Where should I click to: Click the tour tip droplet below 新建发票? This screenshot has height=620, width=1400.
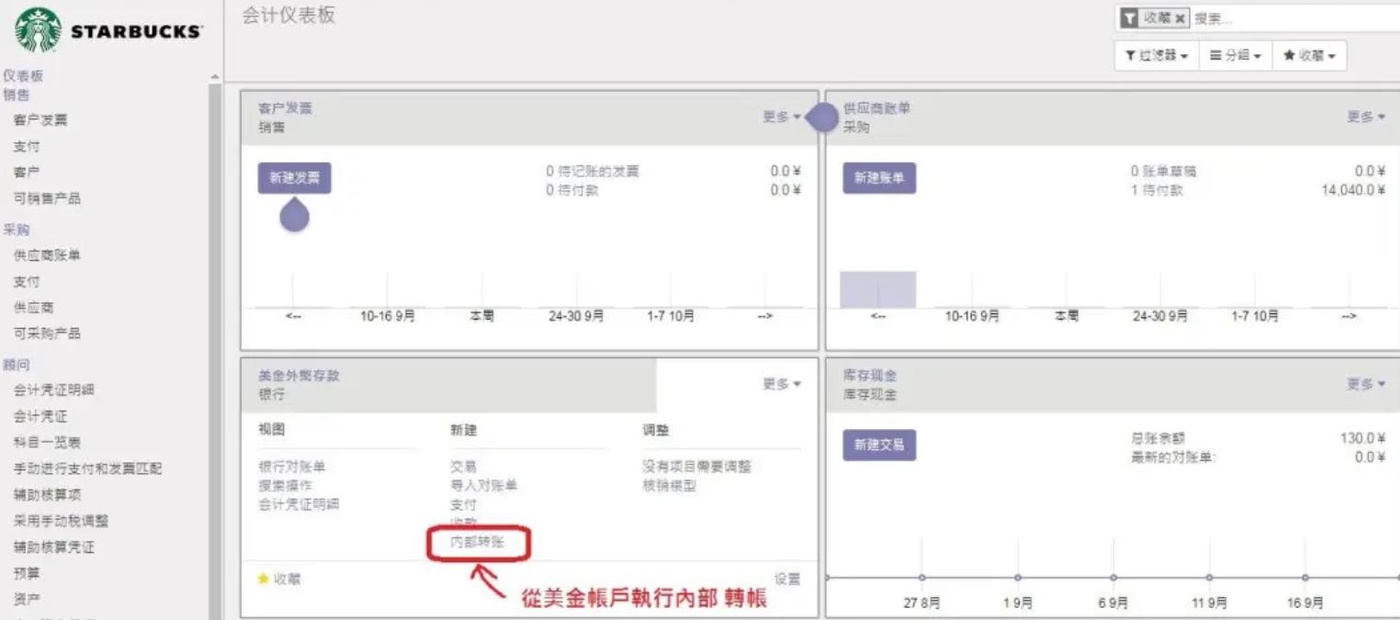click(294, 214)
